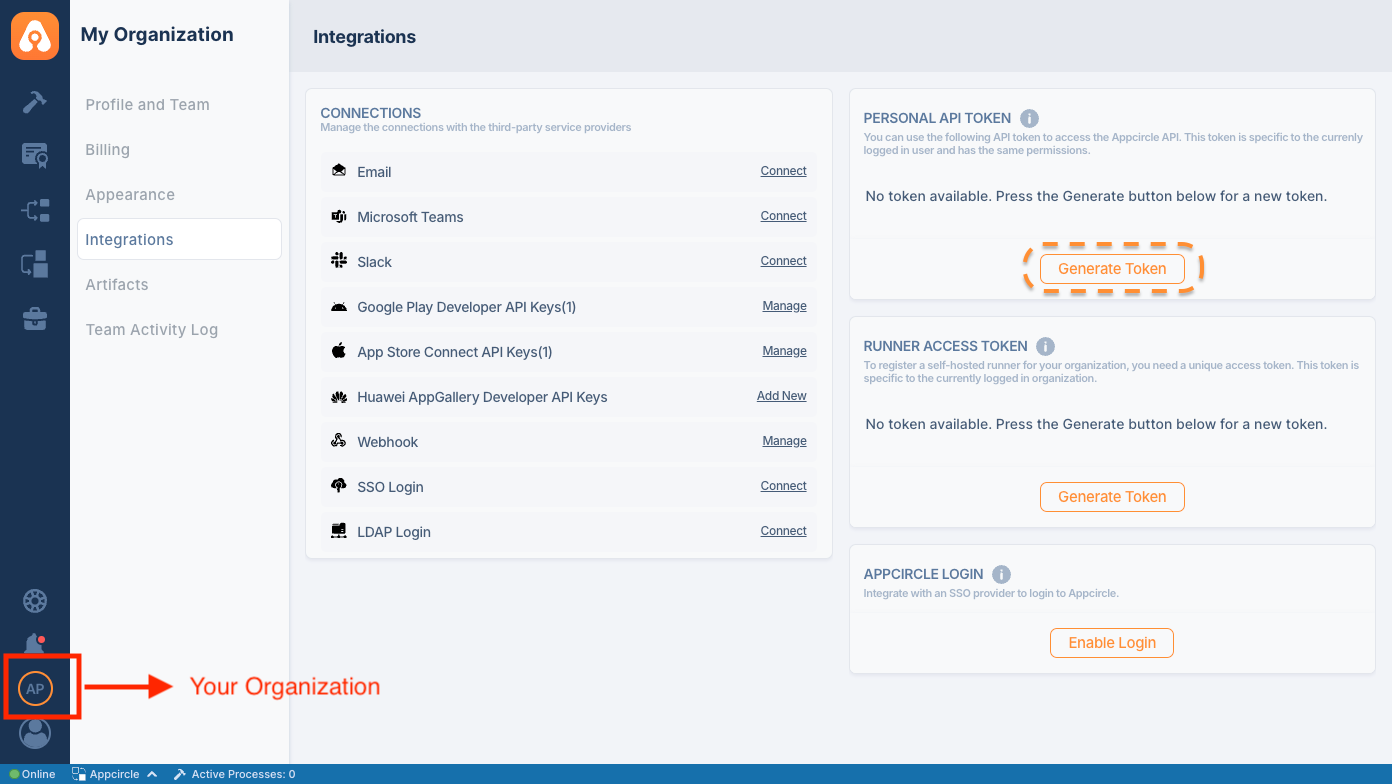
Task: Click the My Organization heading
Action: tap(157, 35)
